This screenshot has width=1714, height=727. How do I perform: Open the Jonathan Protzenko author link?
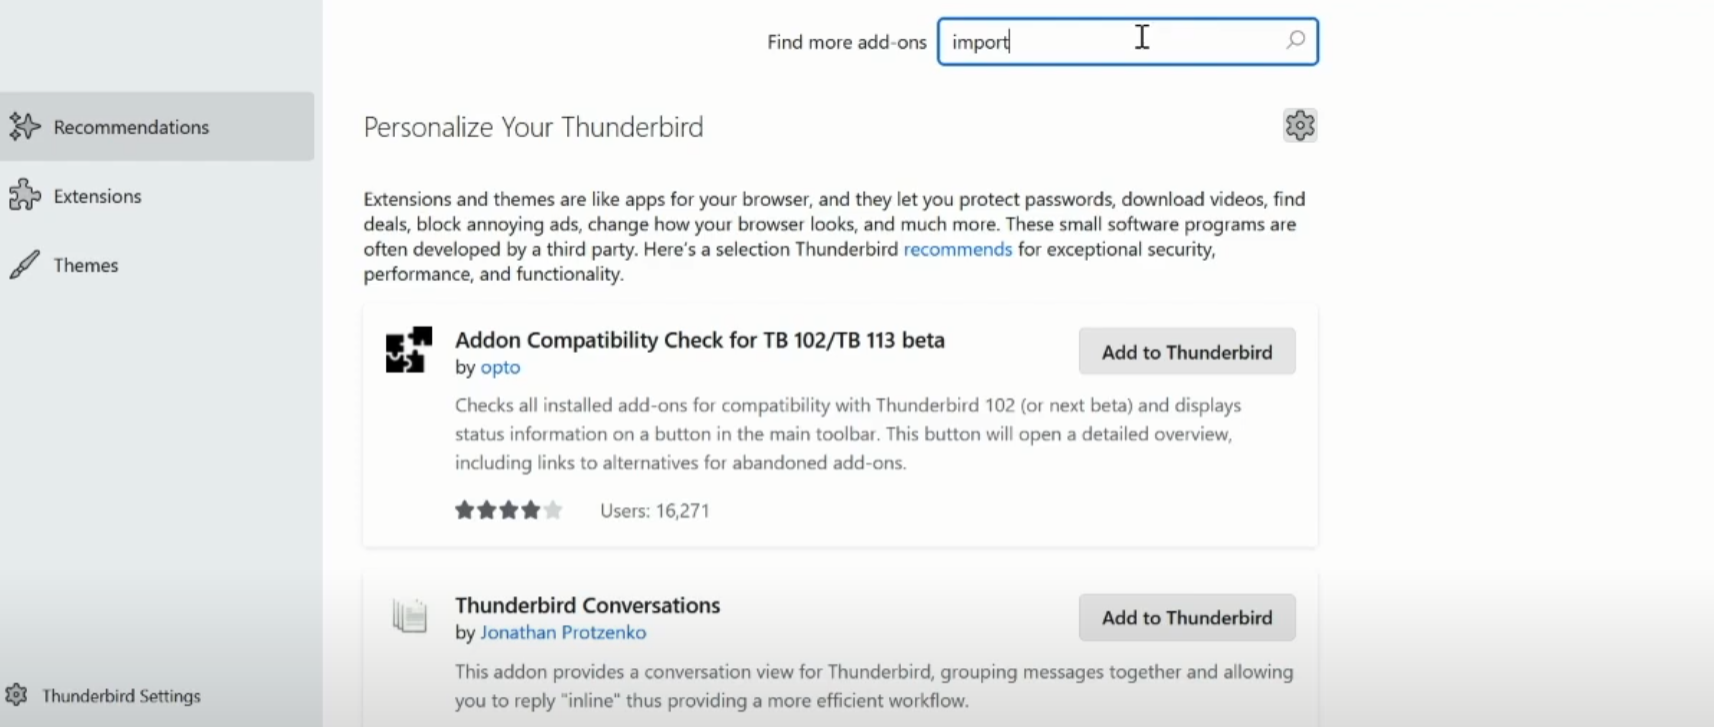563,633
